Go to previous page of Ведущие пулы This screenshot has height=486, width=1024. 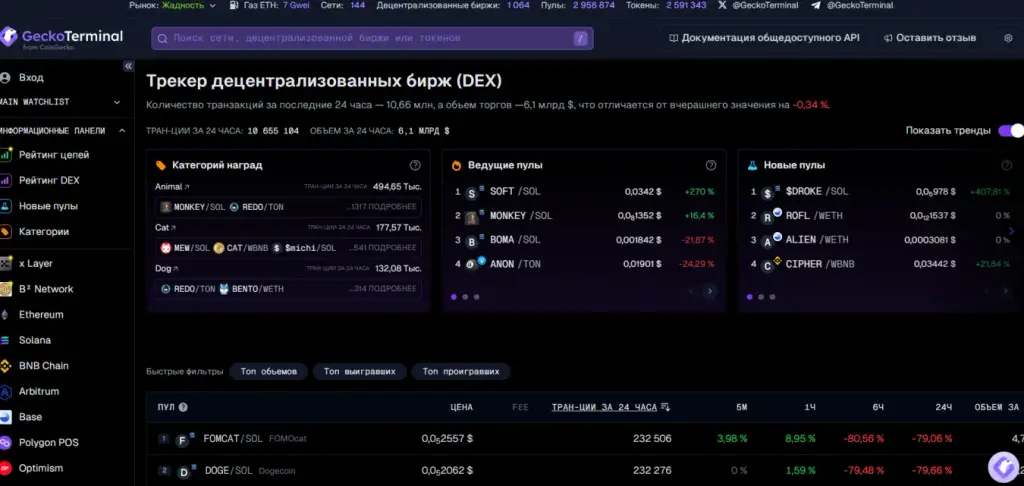[691, 291]
